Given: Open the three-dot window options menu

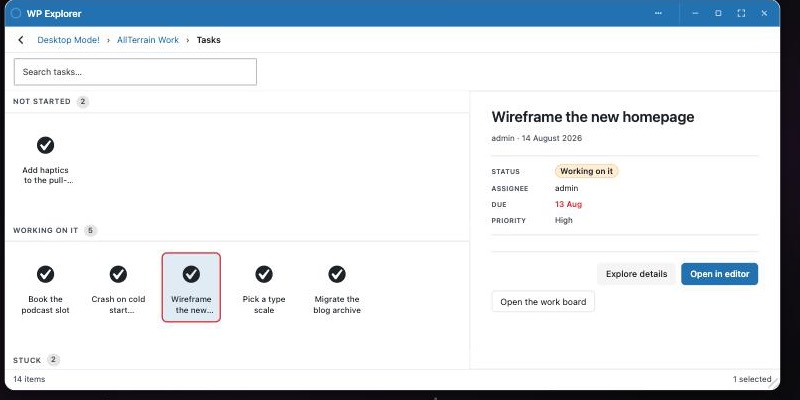Looking at the screenshot, I should pos(658,13).
